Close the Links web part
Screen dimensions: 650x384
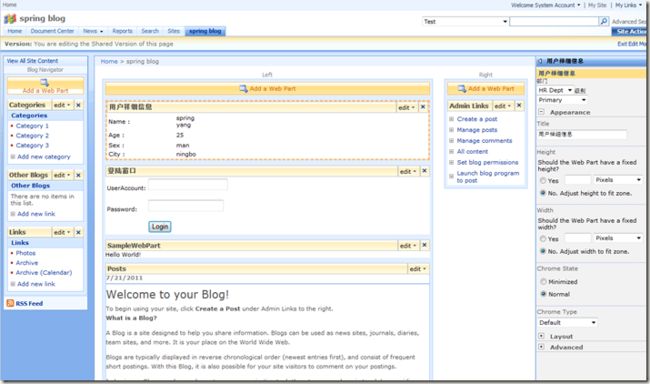78,233
